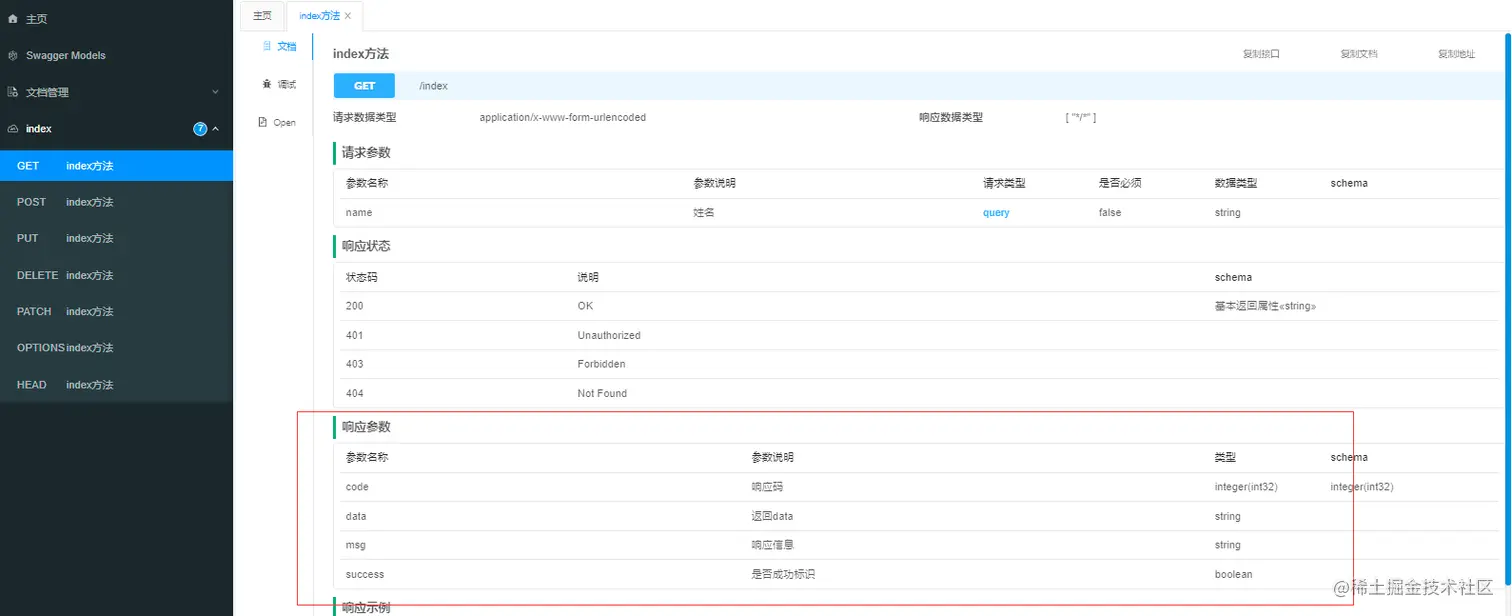Click the Not Found cell
This screenshot has width=1512, height=616.
(602, 393)
